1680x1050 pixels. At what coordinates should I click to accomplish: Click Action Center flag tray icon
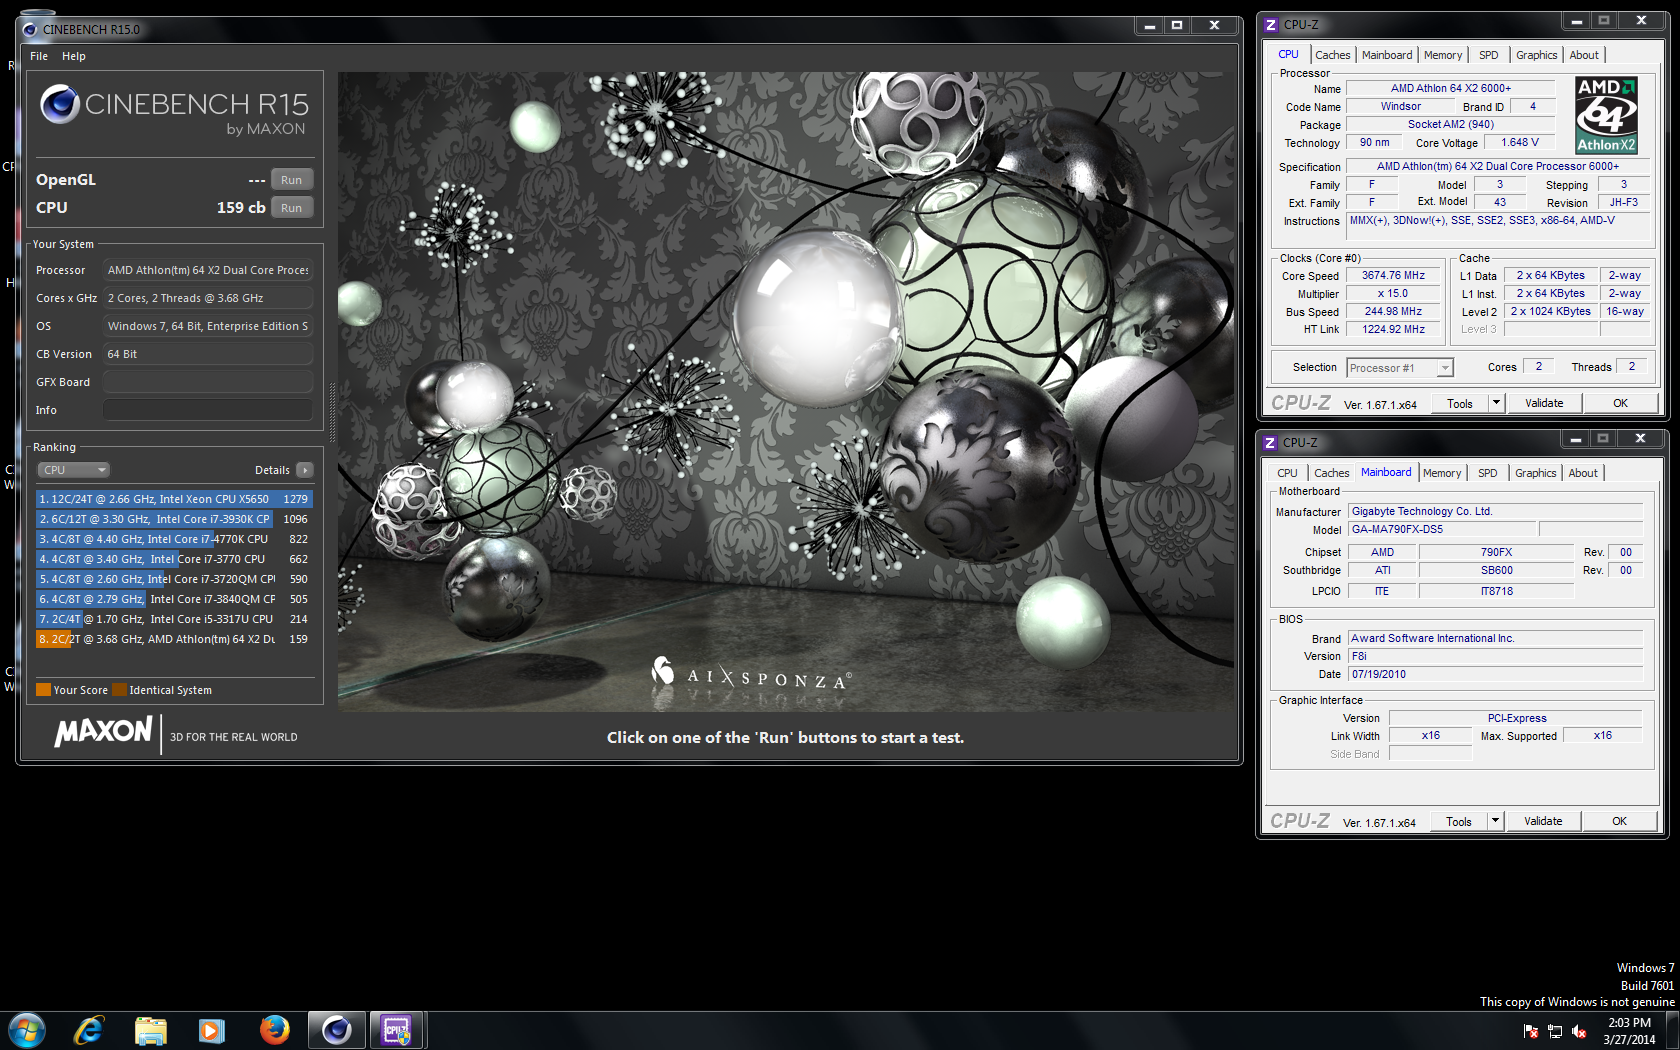(x=1531, y=1031)
